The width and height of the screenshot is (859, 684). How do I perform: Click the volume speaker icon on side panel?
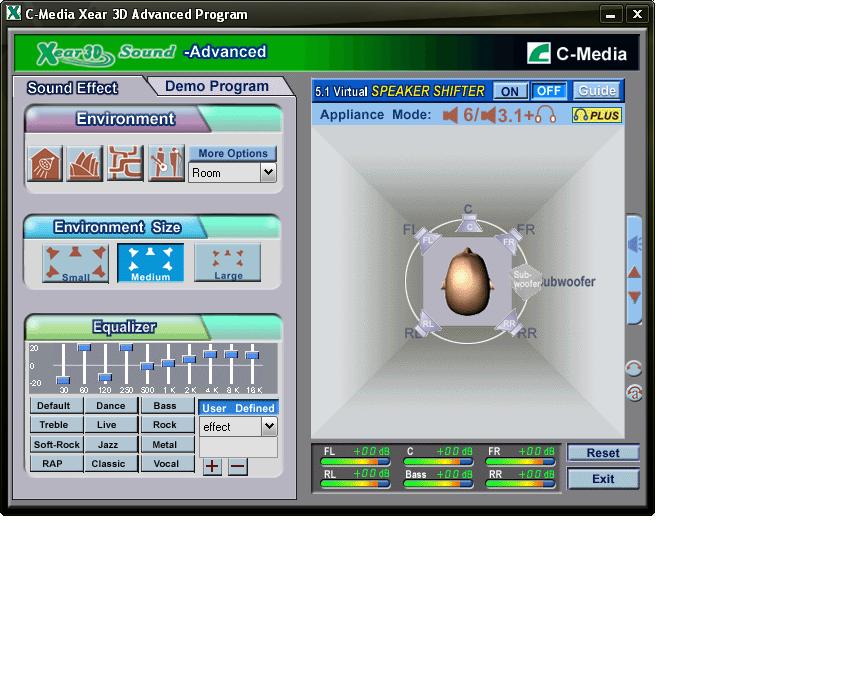pos(634,243)
